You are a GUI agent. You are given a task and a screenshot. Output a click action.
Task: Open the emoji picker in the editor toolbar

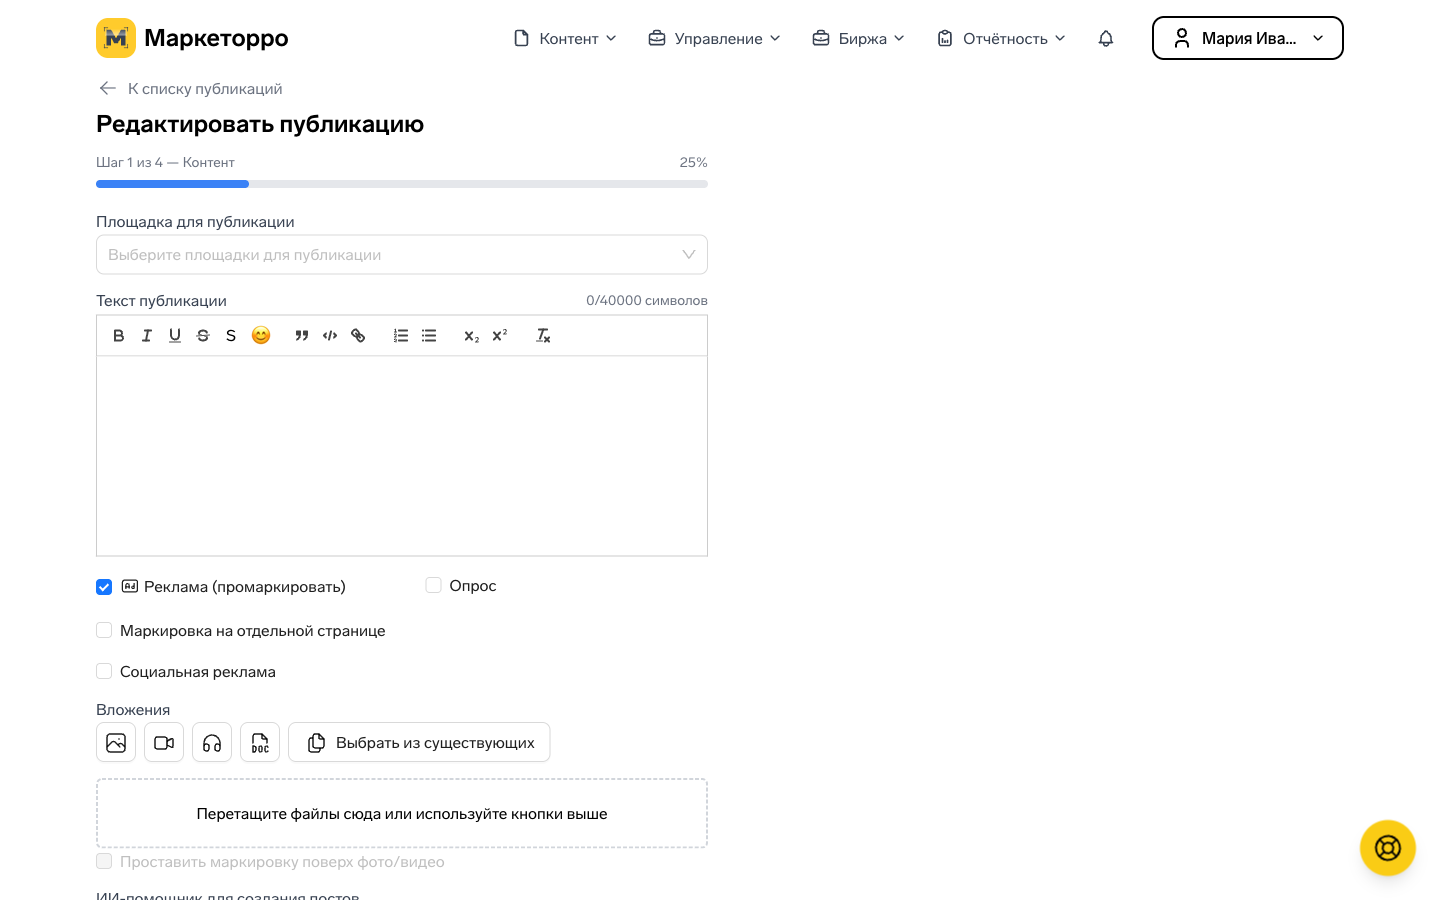pyautogui.click(x=261, y=336)
